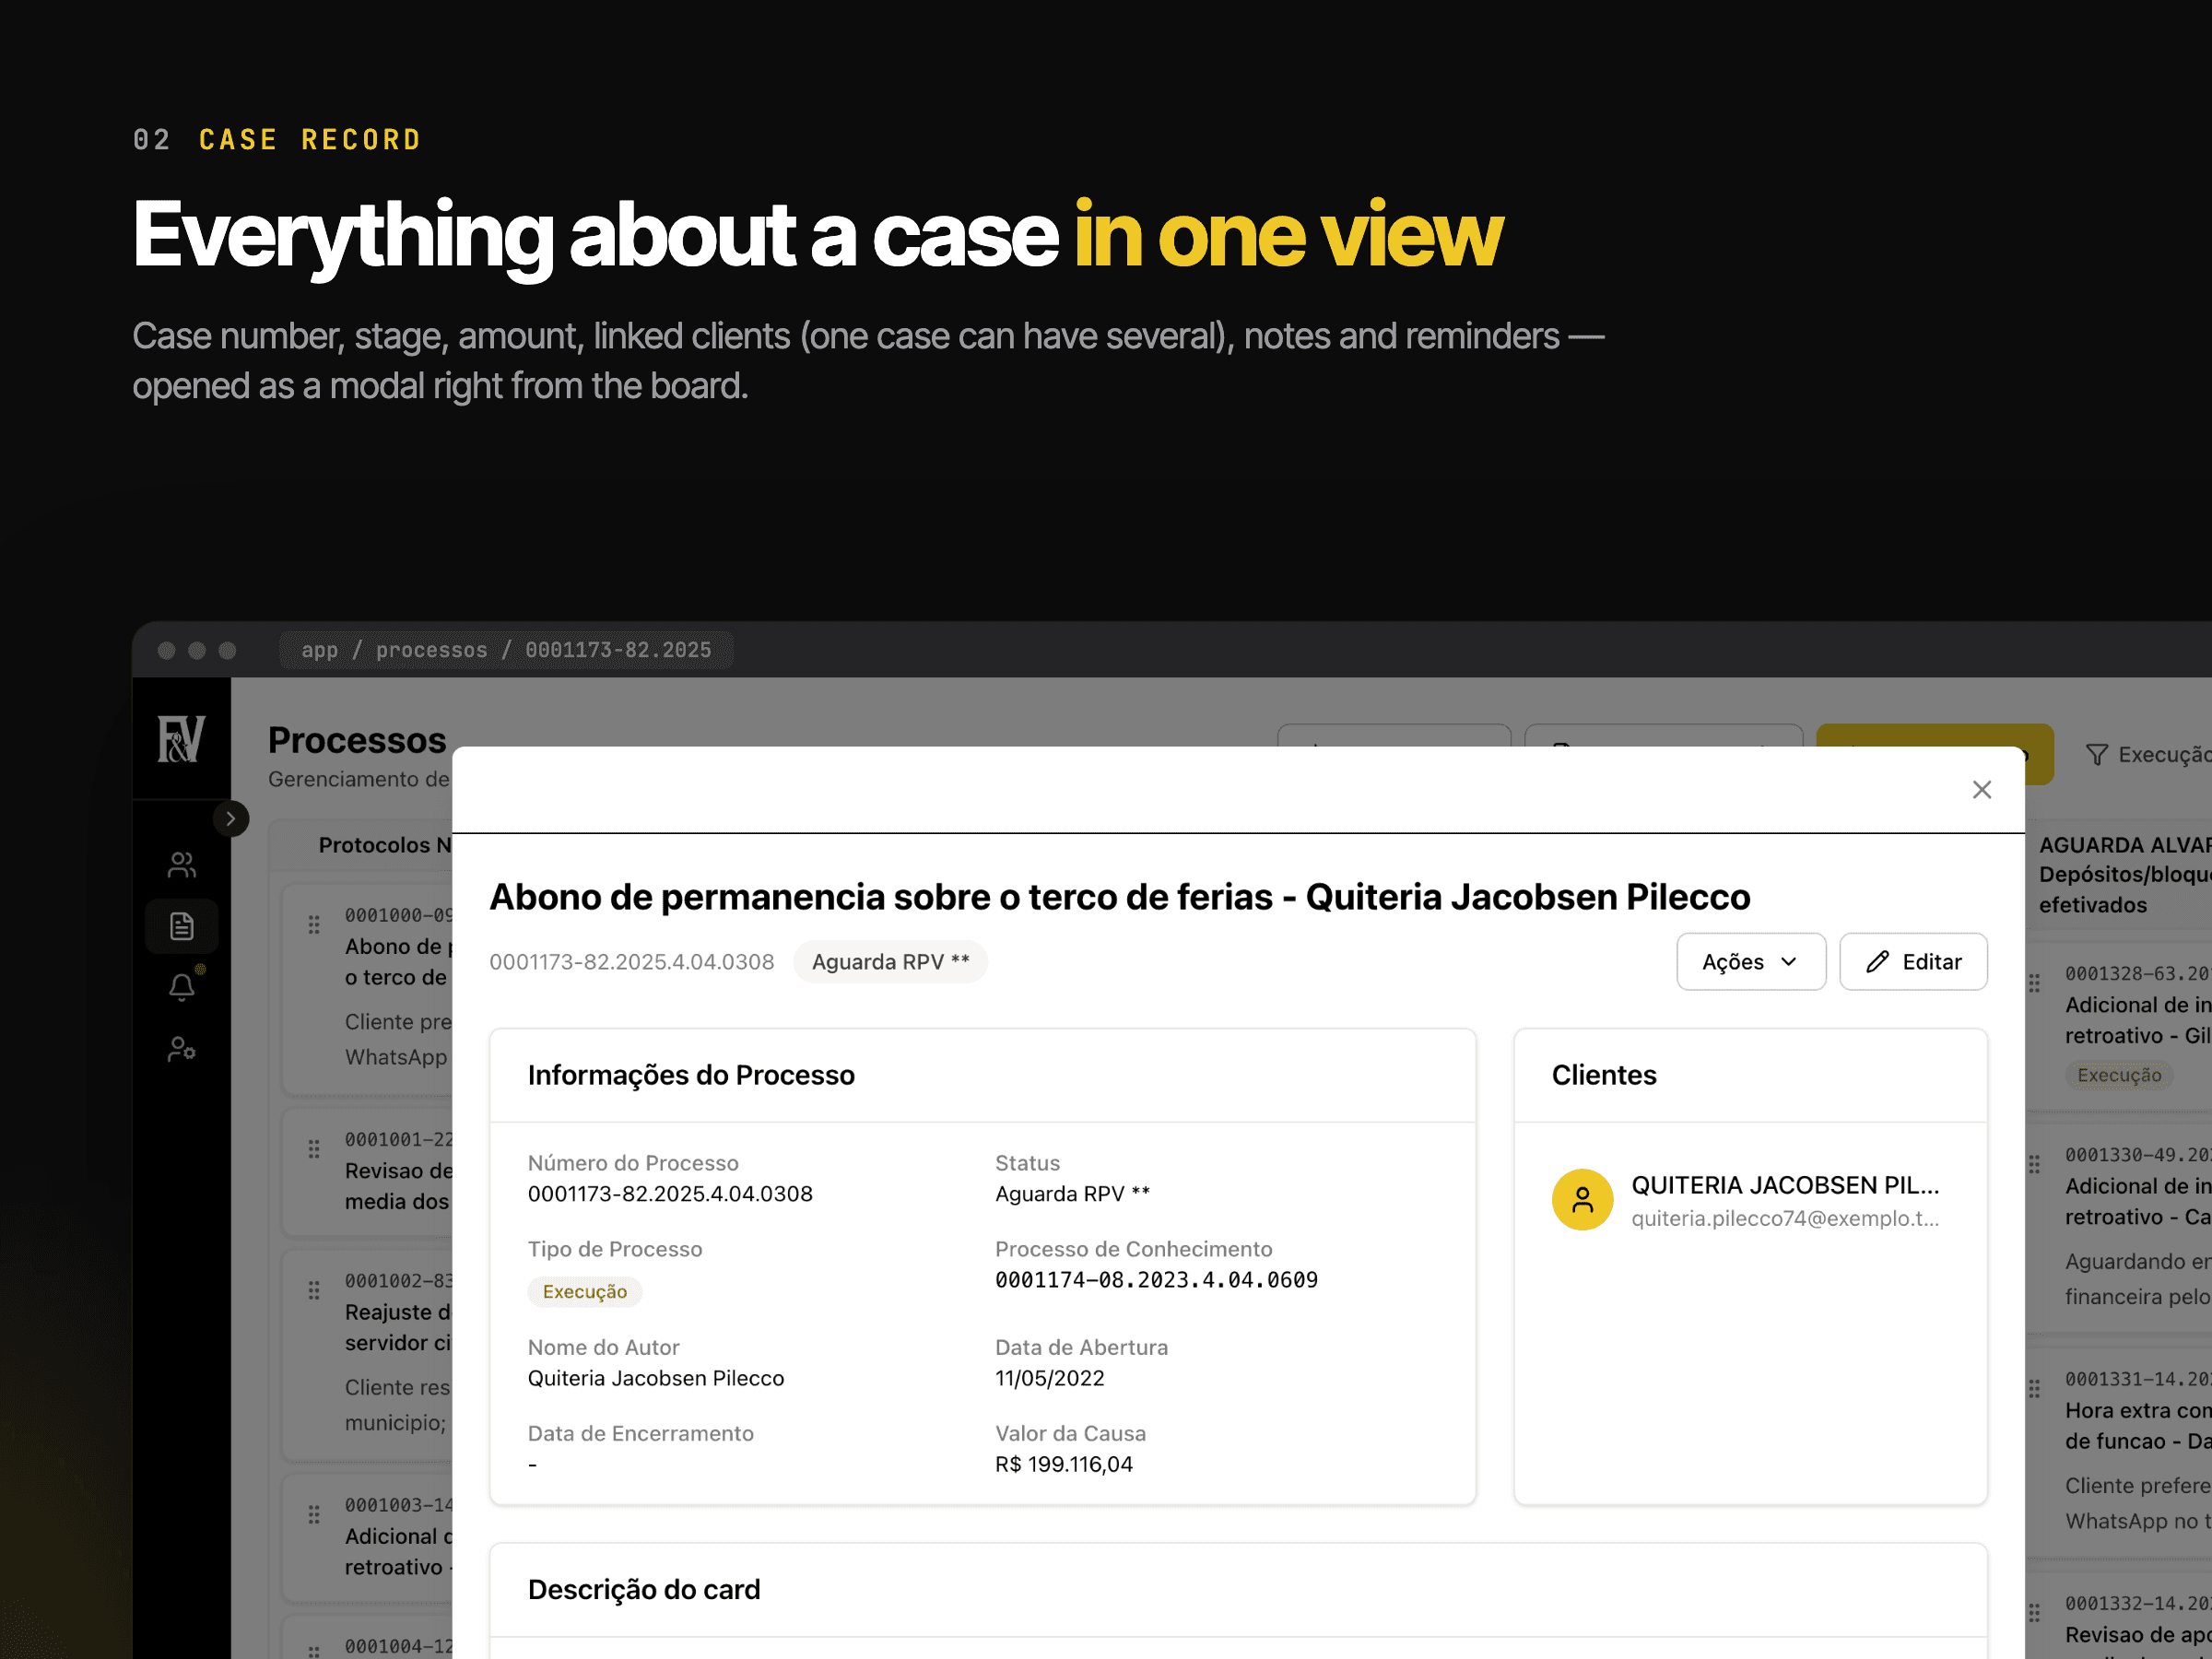Grab the drag handle on card 0001001
Image resolution: width=2212 pixels, height=1659 pixels.
click(314, 1148)
